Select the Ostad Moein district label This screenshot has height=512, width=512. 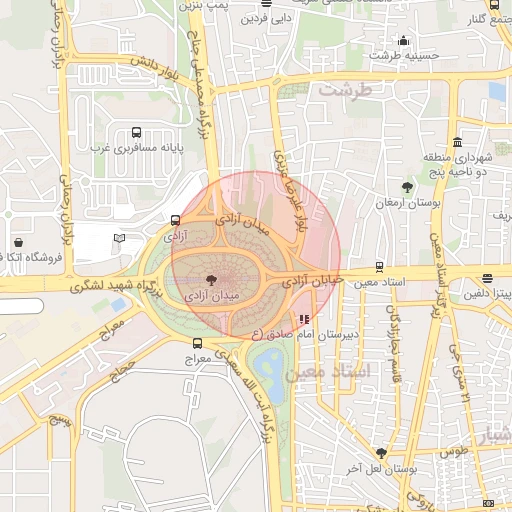[x=328, y=372]
